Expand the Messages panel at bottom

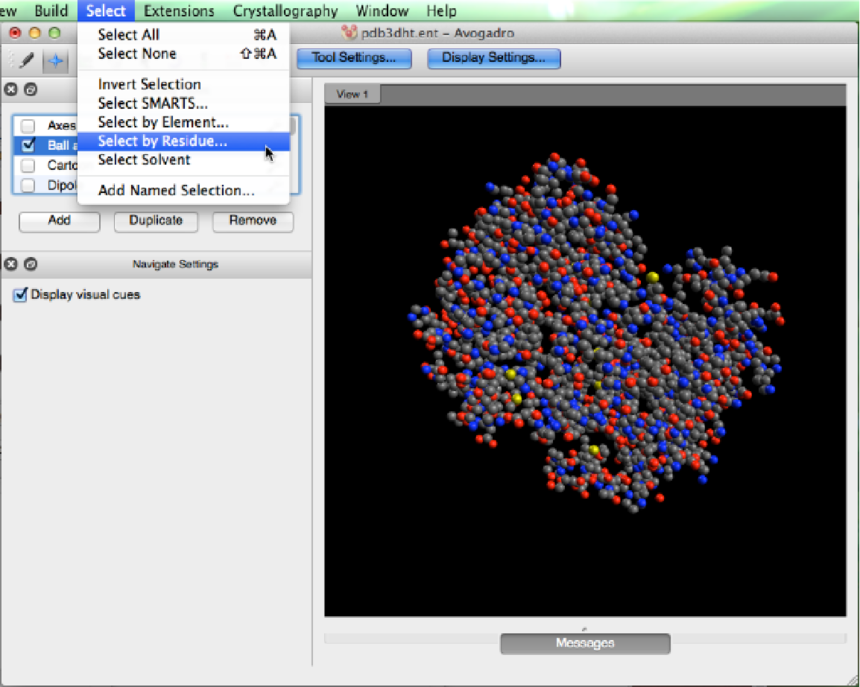tap(585, 643)
